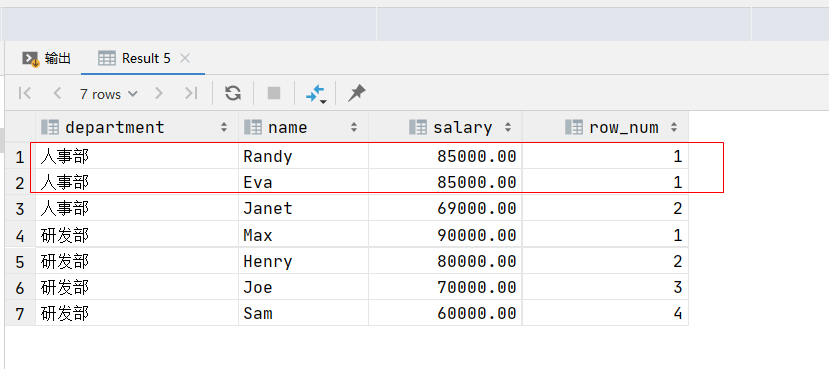Select Henry's 研发部 department cell
This screenshot has height=369, width=829.
coord(137,261)
